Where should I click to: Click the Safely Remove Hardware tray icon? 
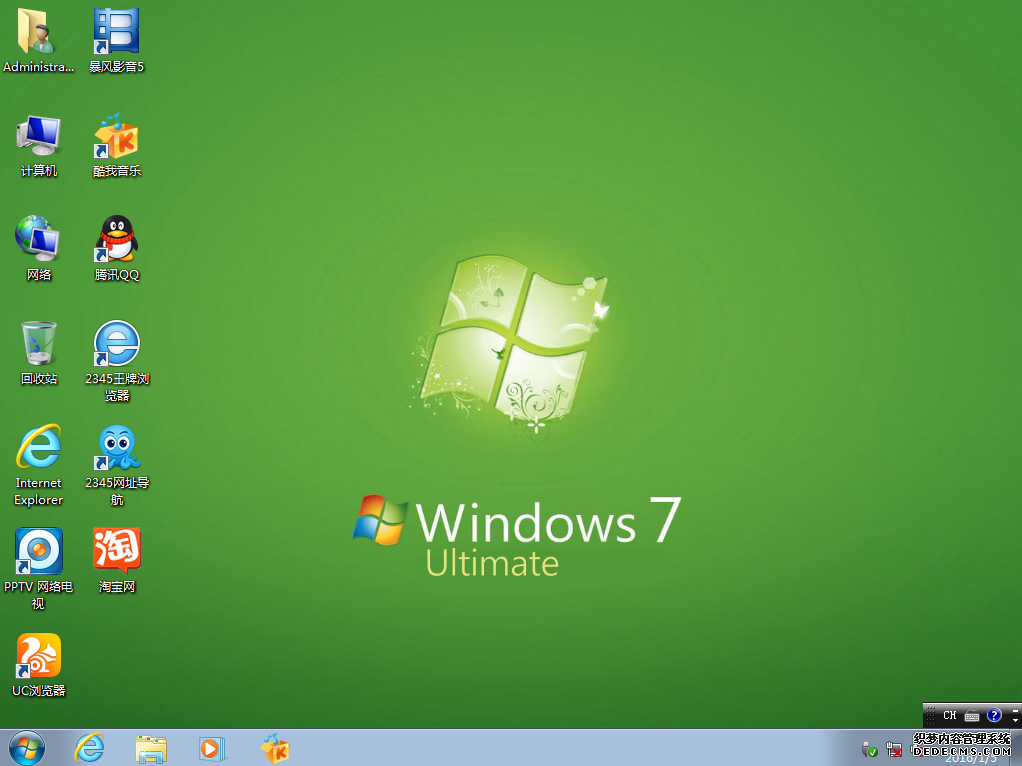click(869, 750)
